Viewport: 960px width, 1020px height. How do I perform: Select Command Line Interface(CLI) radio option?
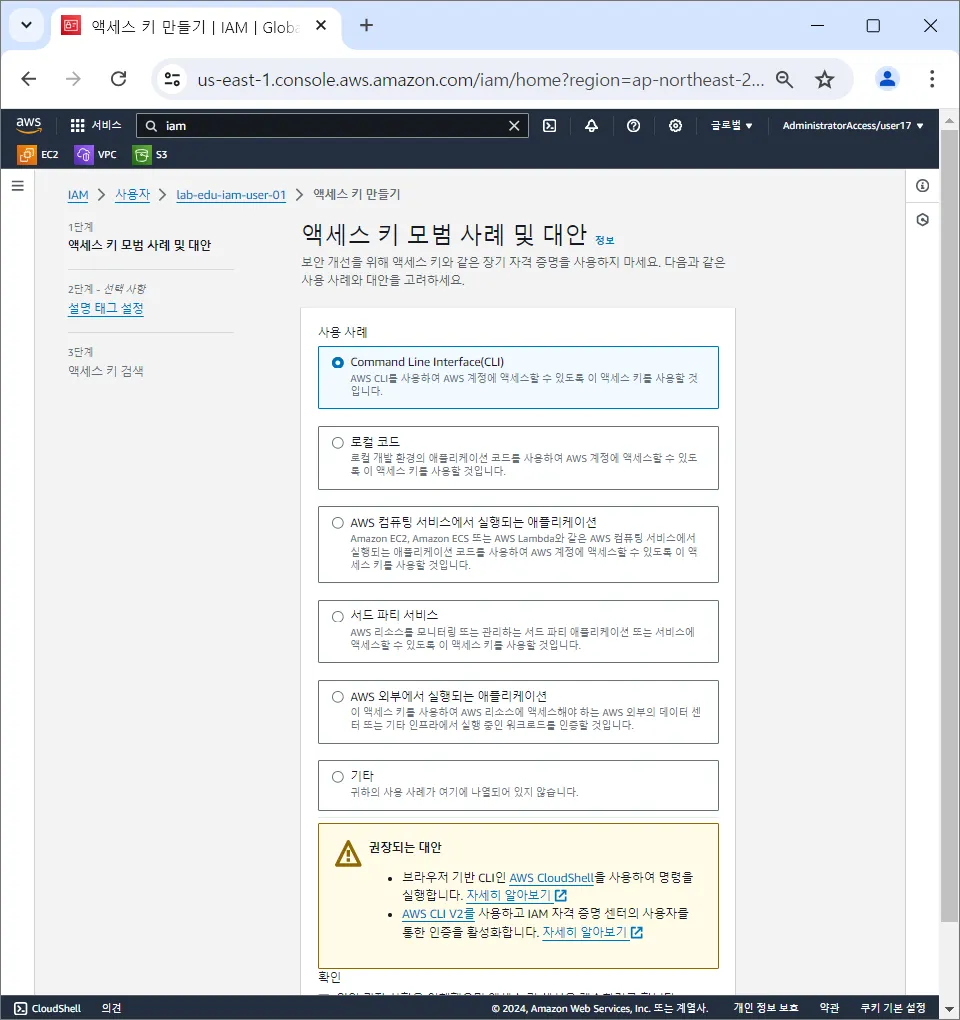tap(338, 362)
